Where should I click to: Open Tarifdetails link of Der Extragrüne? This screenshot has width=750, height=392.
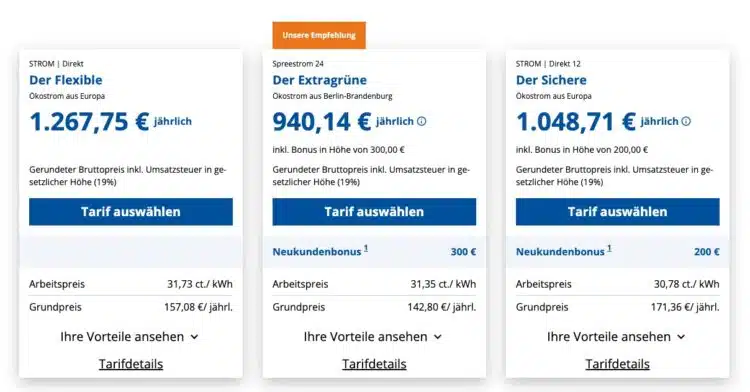[x=375, y=364]
